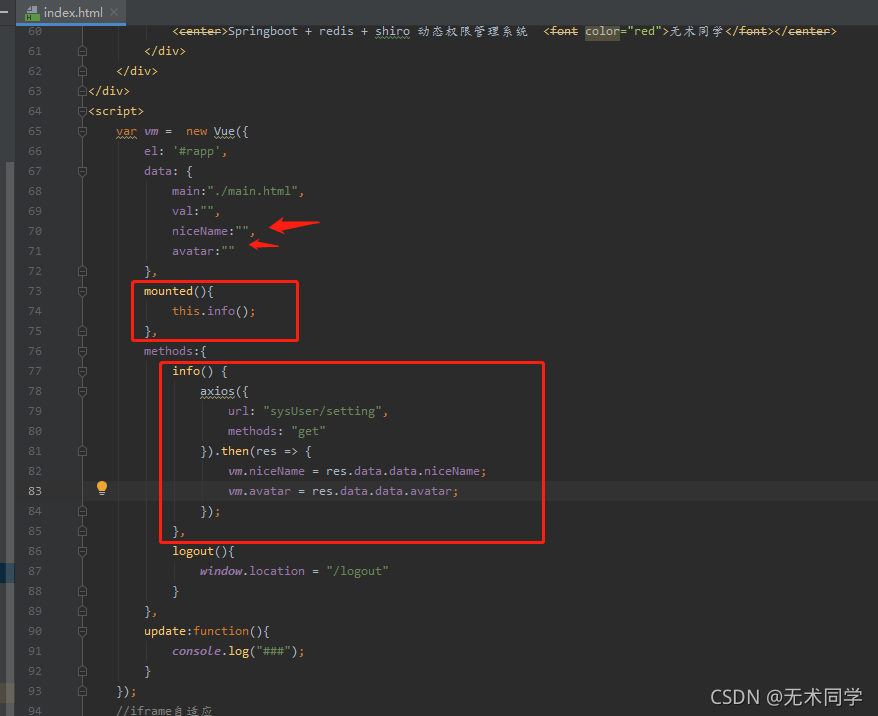This screenshot has height=716, width=878.
Task: Click line number 83 in gutter
Action: point(35,491)
